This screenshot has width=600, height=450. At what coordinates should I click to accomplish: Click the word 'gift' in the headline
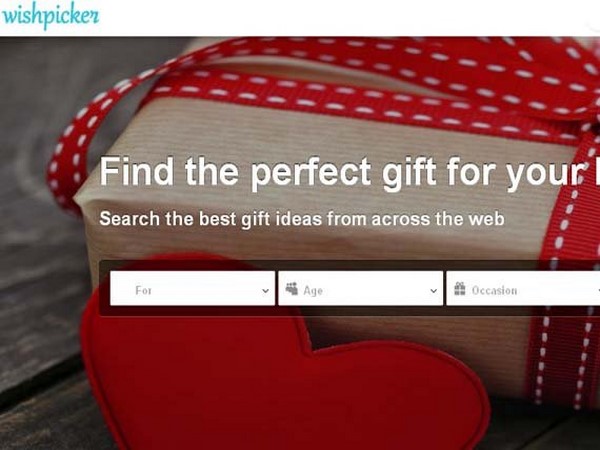pyautogui.click(x=409, y=173)
